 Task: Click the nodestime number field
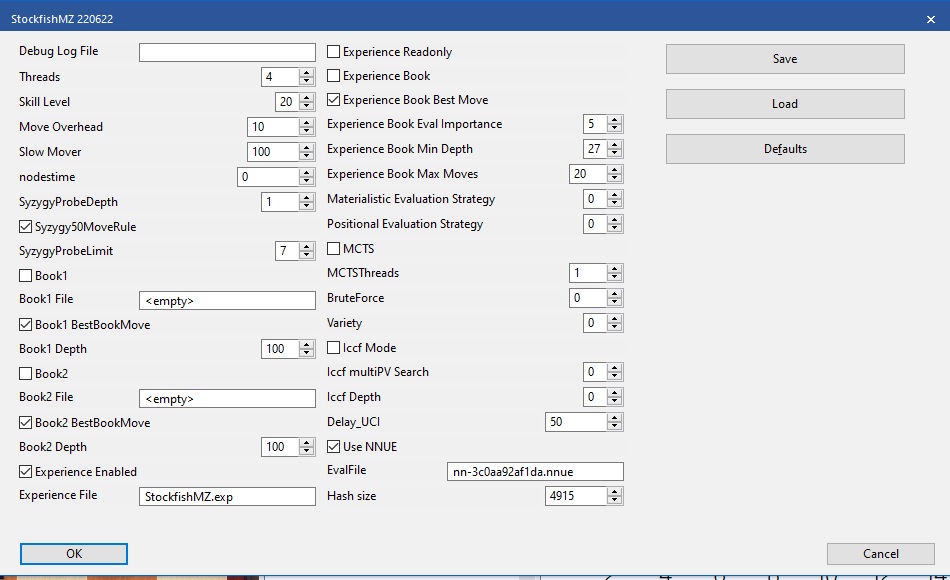pyautogui.click(x=268, y=176)
